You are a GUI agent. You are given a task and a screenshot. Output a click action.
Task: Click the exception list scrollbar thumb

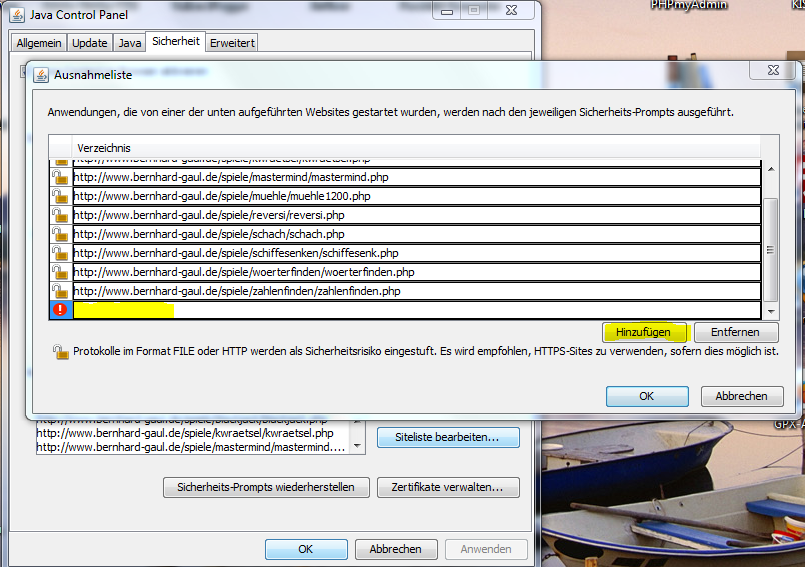tap(770, 250)
